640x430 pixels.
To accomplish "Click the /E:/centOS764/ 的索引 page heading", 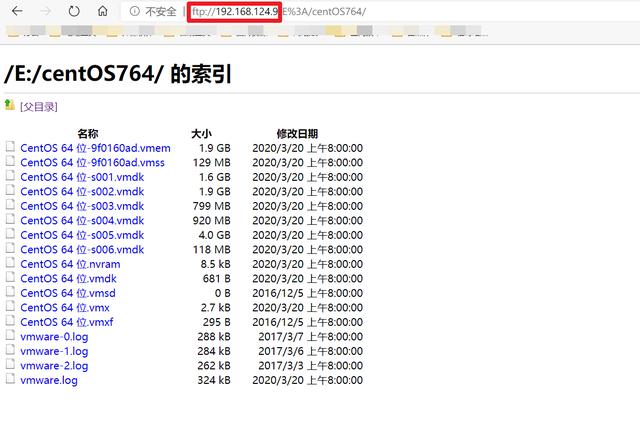I will pyautogui.click(x=118, y=74).
